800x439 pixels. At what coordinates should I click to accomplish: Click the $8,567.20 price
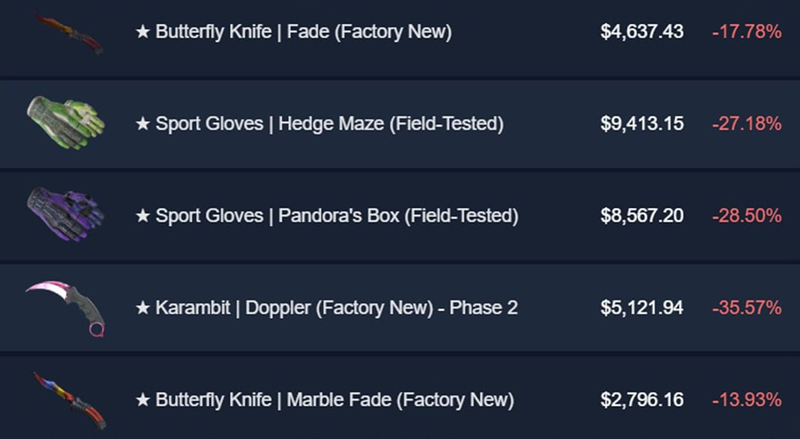point(642,216)
